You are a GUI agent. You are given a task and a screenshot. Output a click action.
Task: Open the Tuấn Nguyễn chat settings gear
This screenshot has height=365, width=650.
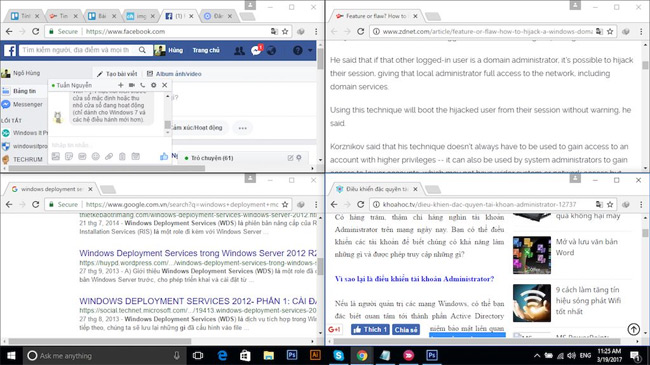pos(153,85)
